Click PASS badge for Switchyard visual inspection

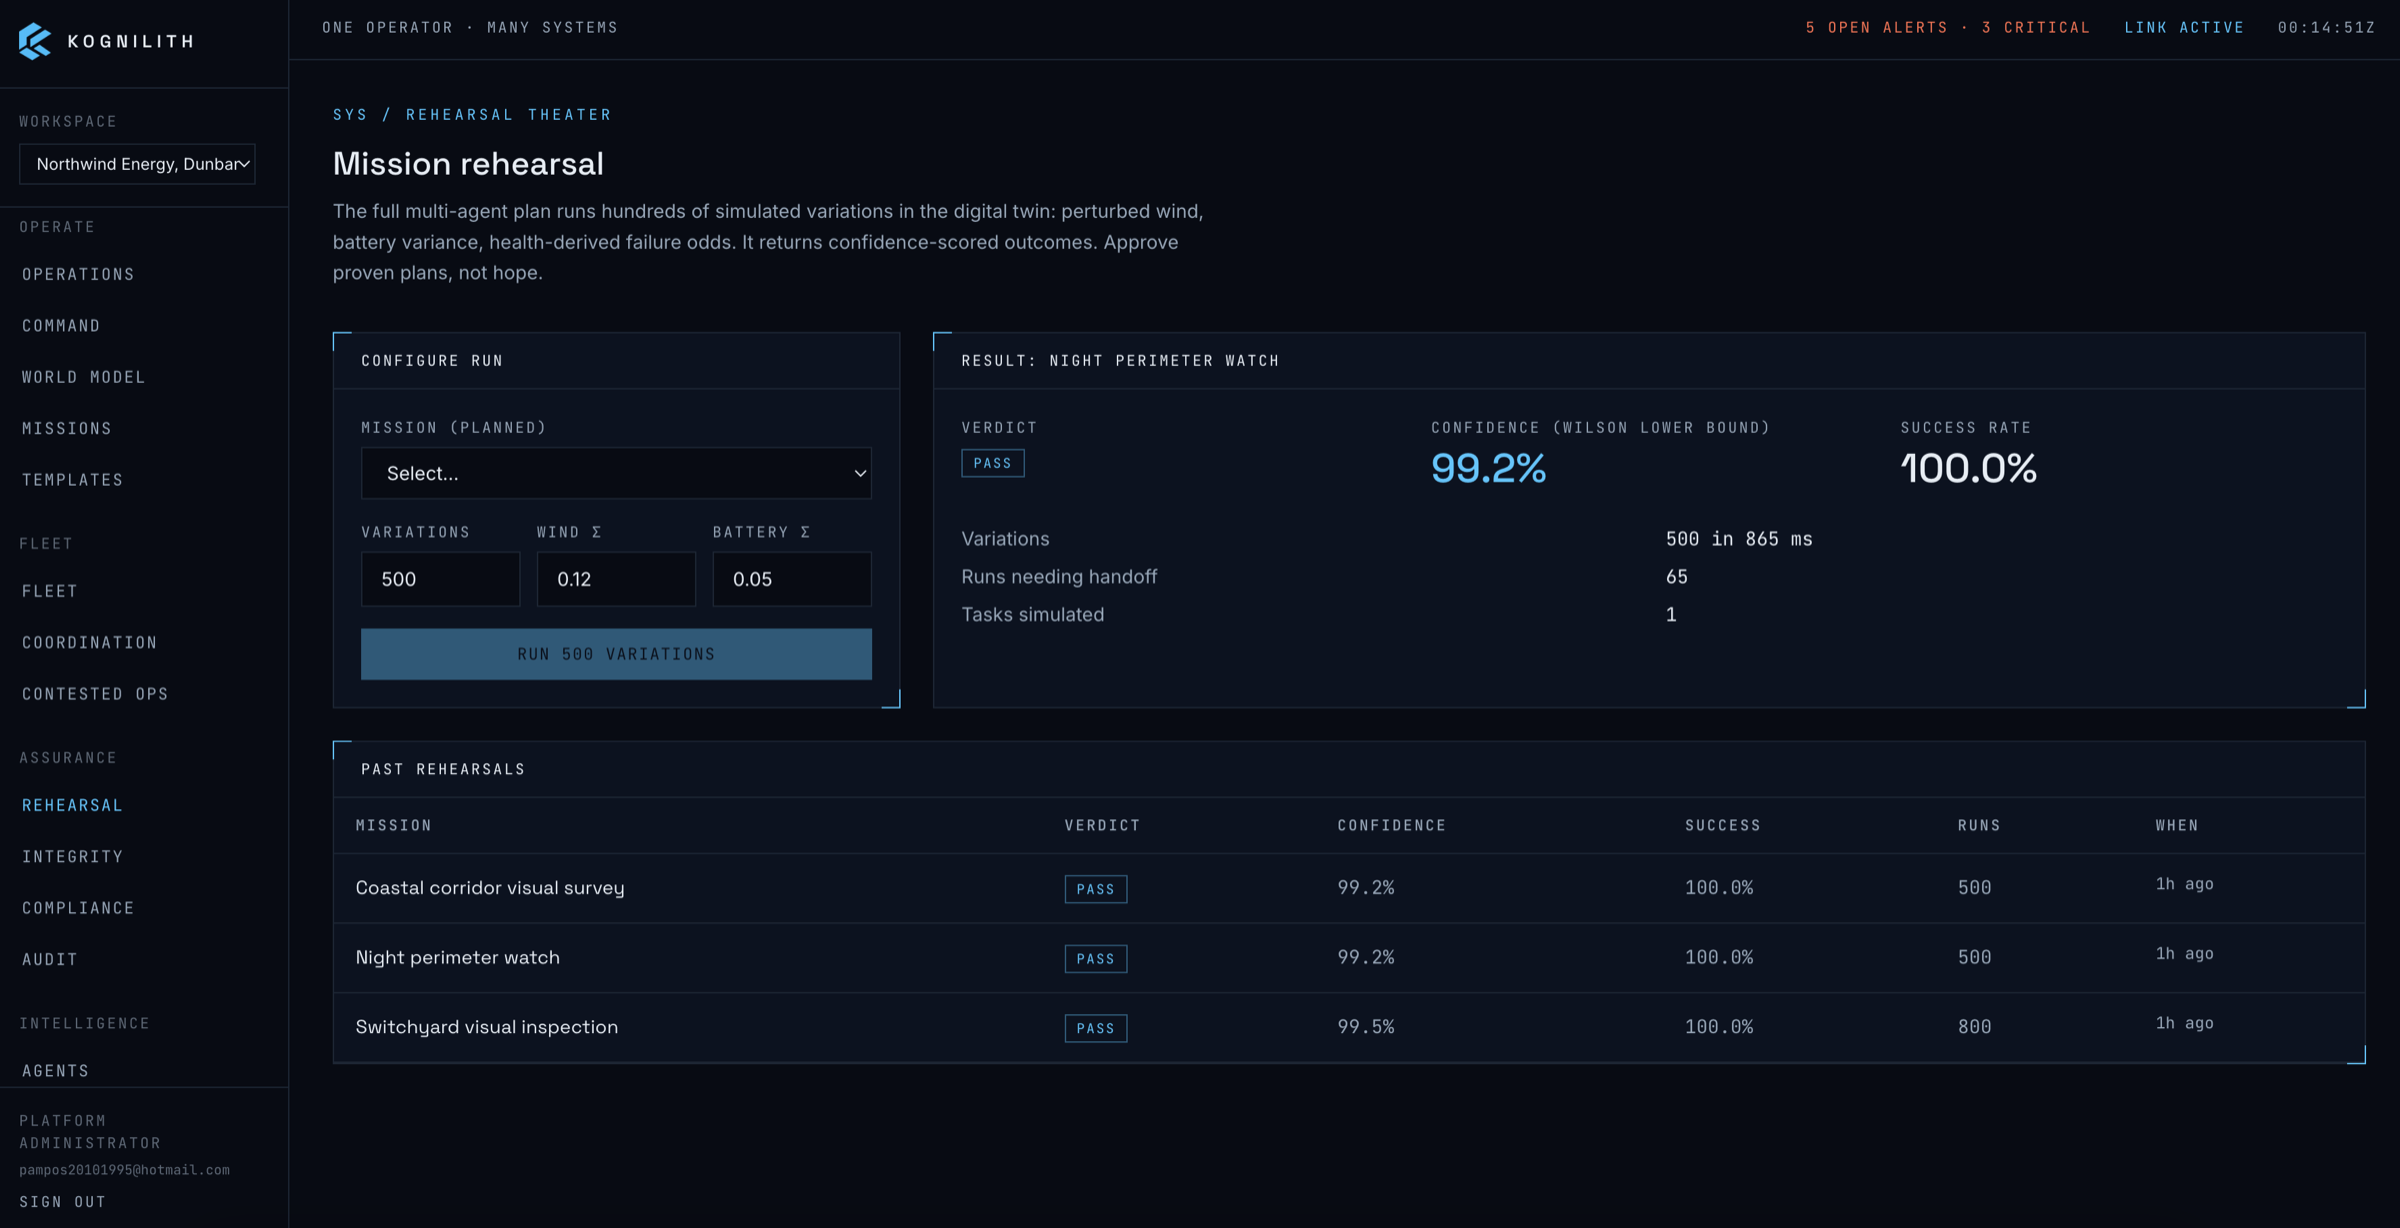coord(1095,1028)
